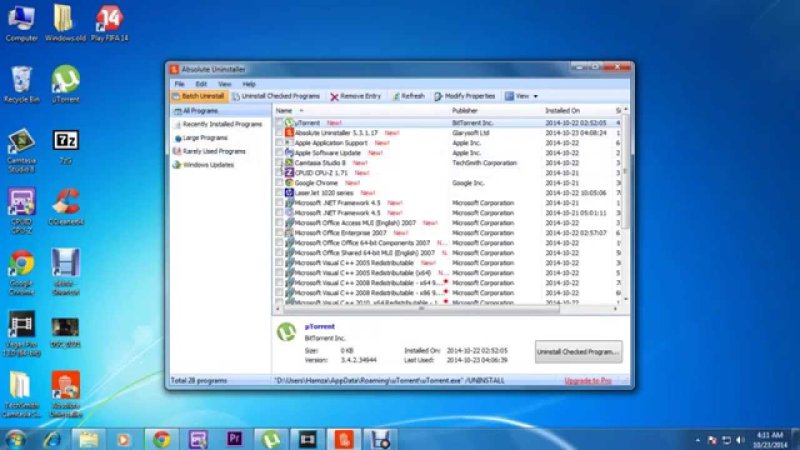Select Recently Installed Programs in the sidebar
The height and width of the screenshot is (450, 800).
pyautogui.click(x=222, y=124)
